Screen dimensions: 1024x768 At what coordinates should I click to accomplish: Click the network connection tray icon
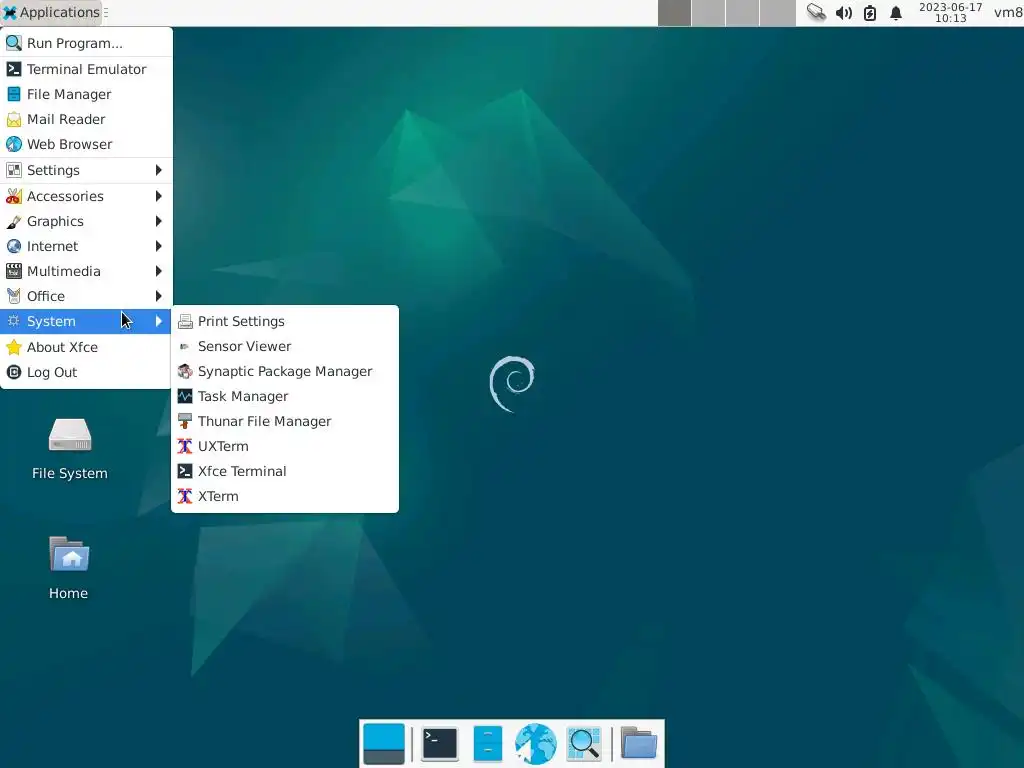pyautogui.click(x=816, y=12)
